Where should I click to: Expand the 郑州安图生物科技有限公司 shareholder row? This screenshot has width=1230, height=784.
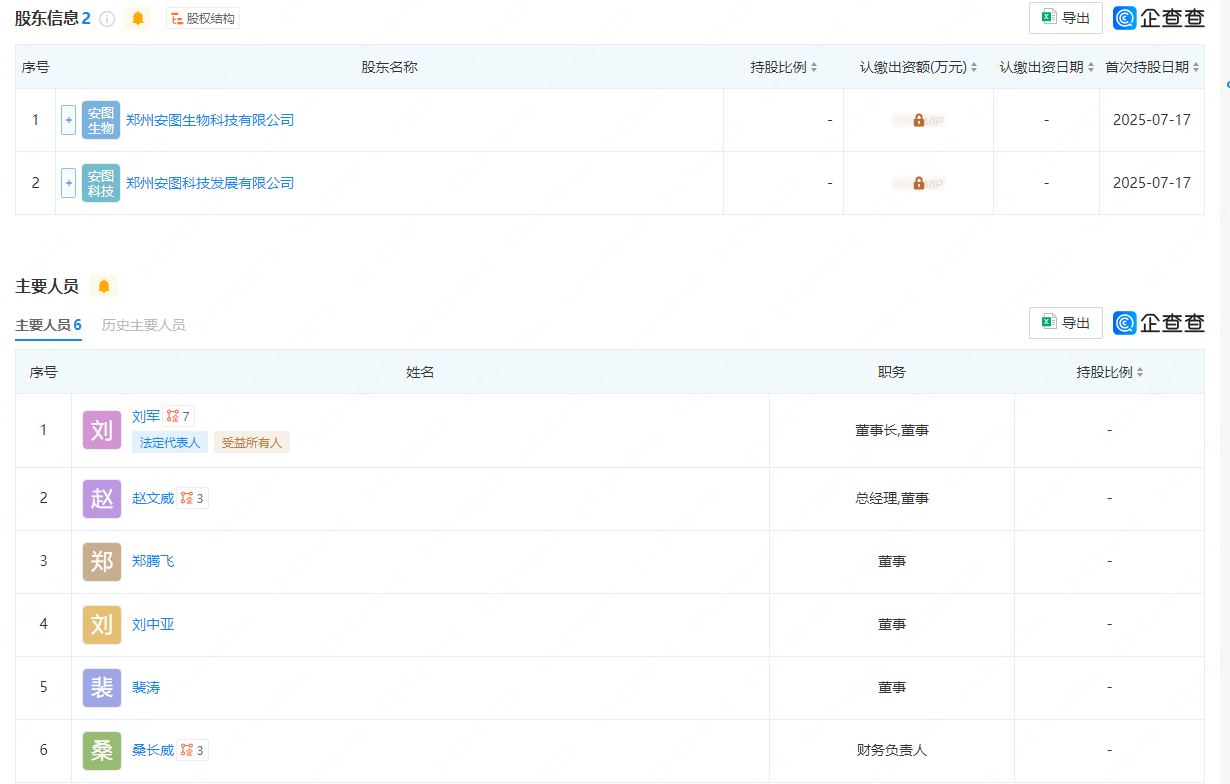pyautogui.click(x=68, y=120)
